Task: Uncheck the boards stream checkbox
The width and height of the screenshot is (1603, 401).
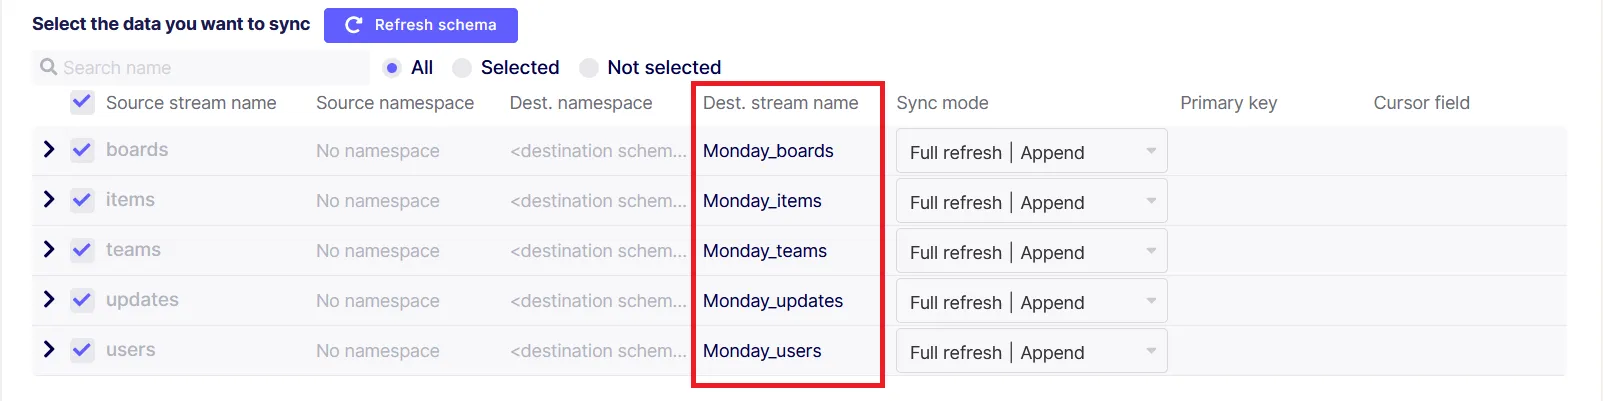Action: pyautogui.click(x=82, y=150)
